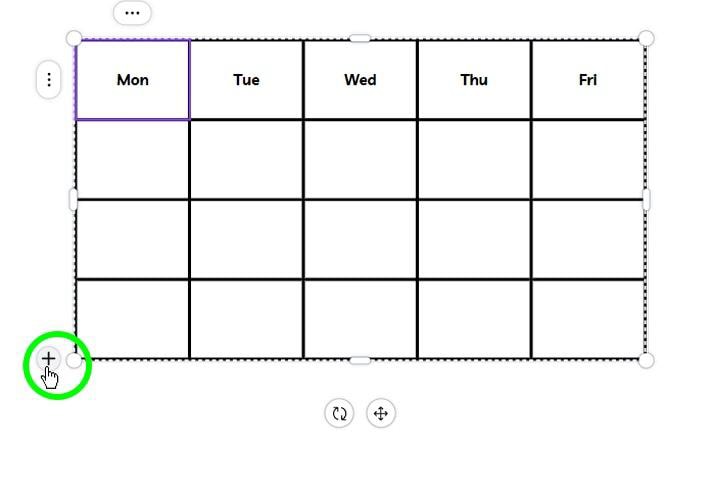Click the left edge middle handle
The height and width of the screenshot is (491, 703).
point(74,200)
